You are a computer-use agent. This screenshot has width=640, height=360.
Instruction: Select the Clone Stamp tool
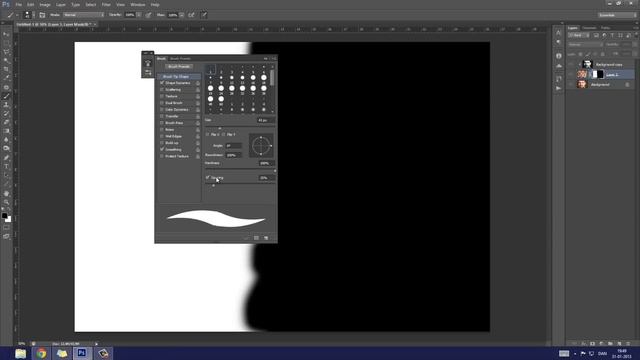(x=6, y=105)
